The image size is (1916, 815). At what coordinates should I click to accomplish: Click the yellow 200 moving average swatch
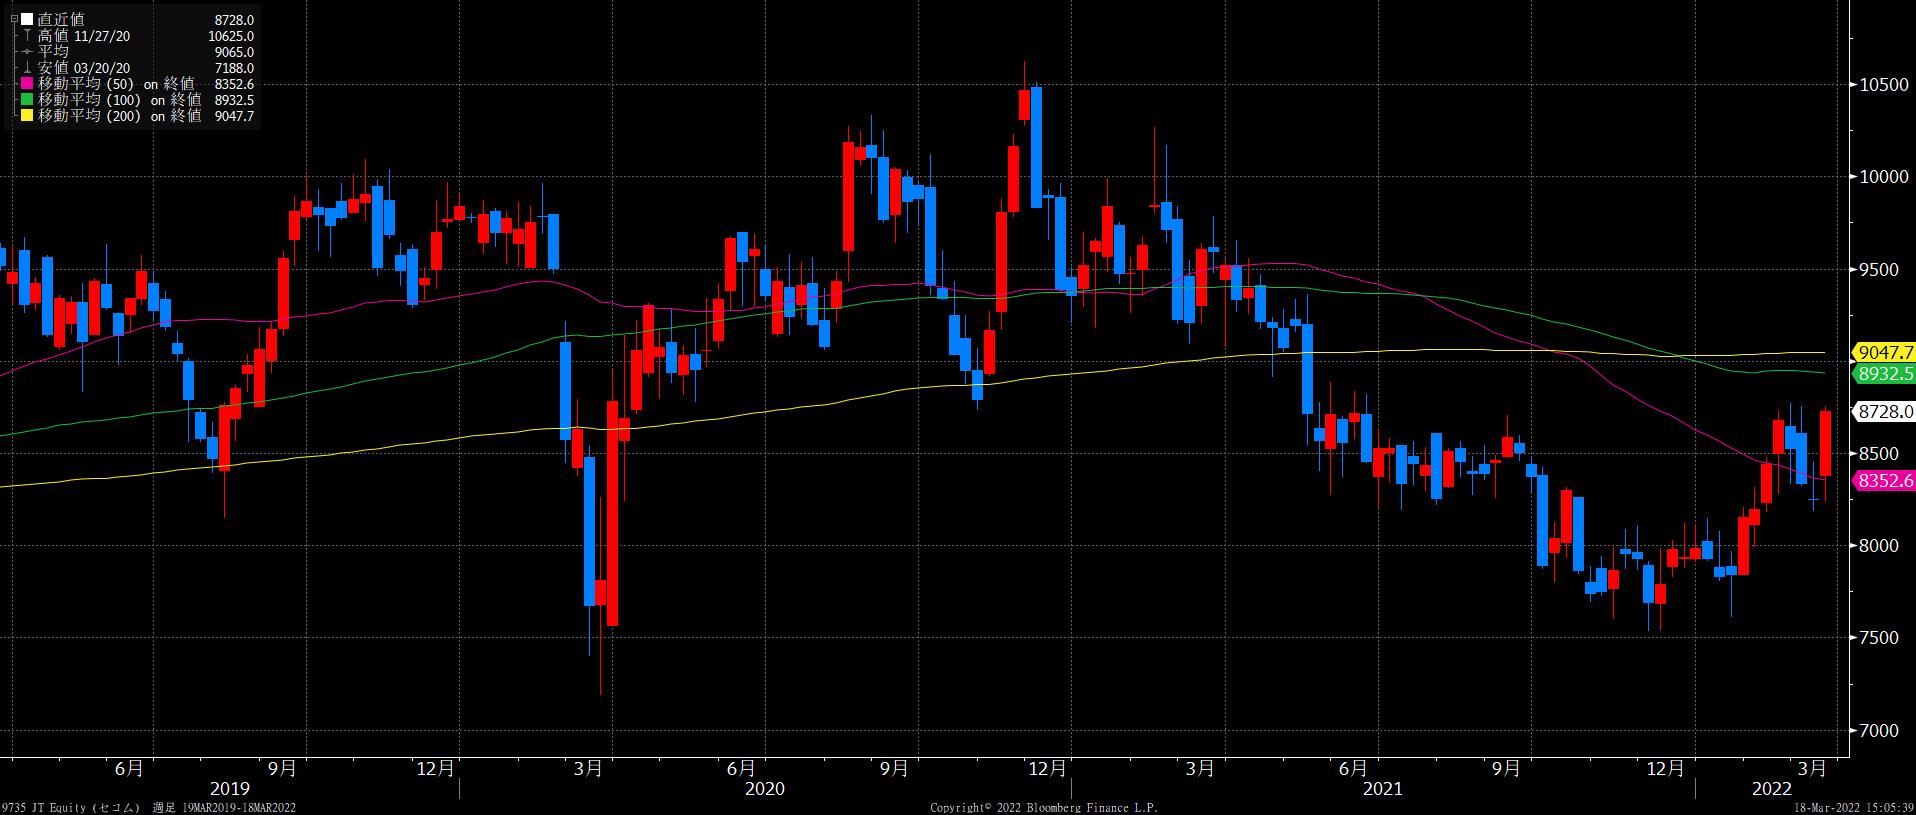tap(27, 116)
